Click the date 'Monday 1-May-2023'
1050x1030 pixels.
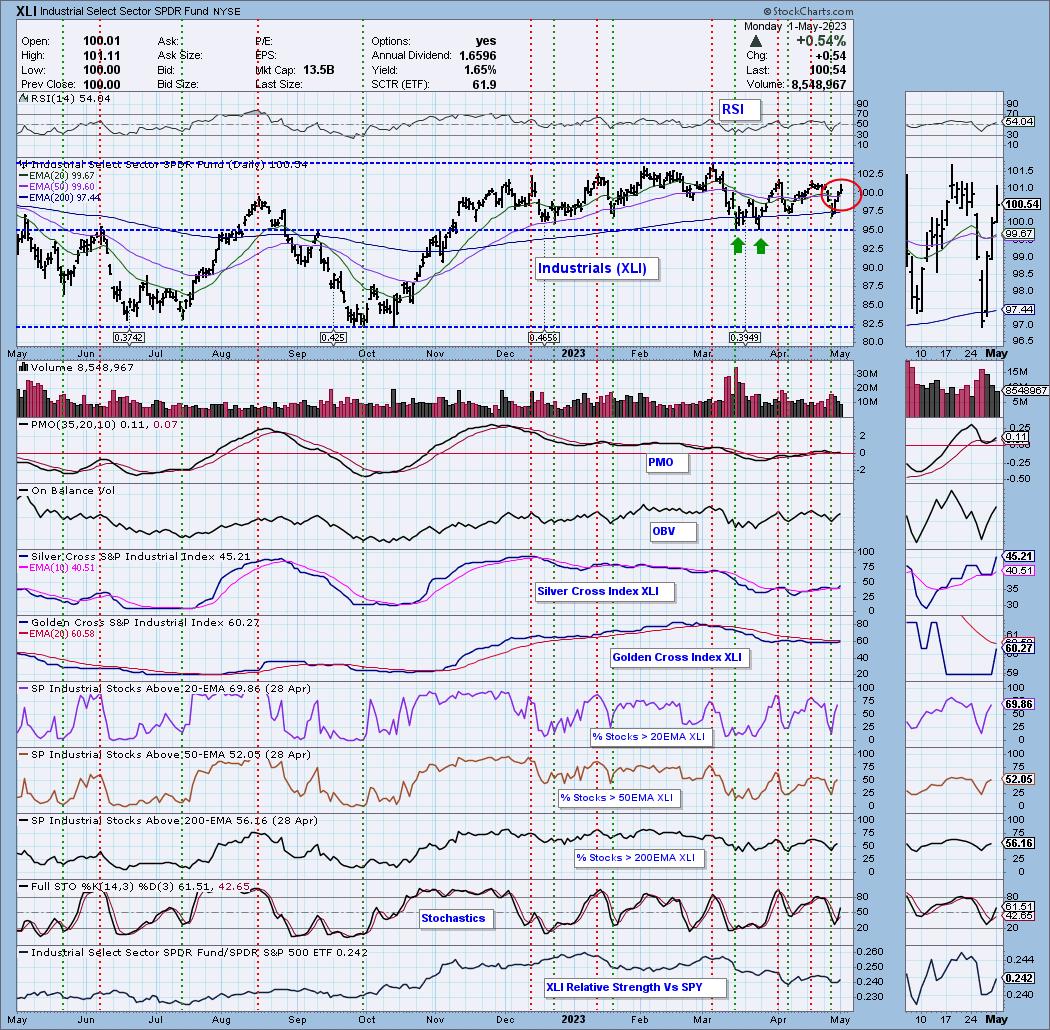point(795,26)
